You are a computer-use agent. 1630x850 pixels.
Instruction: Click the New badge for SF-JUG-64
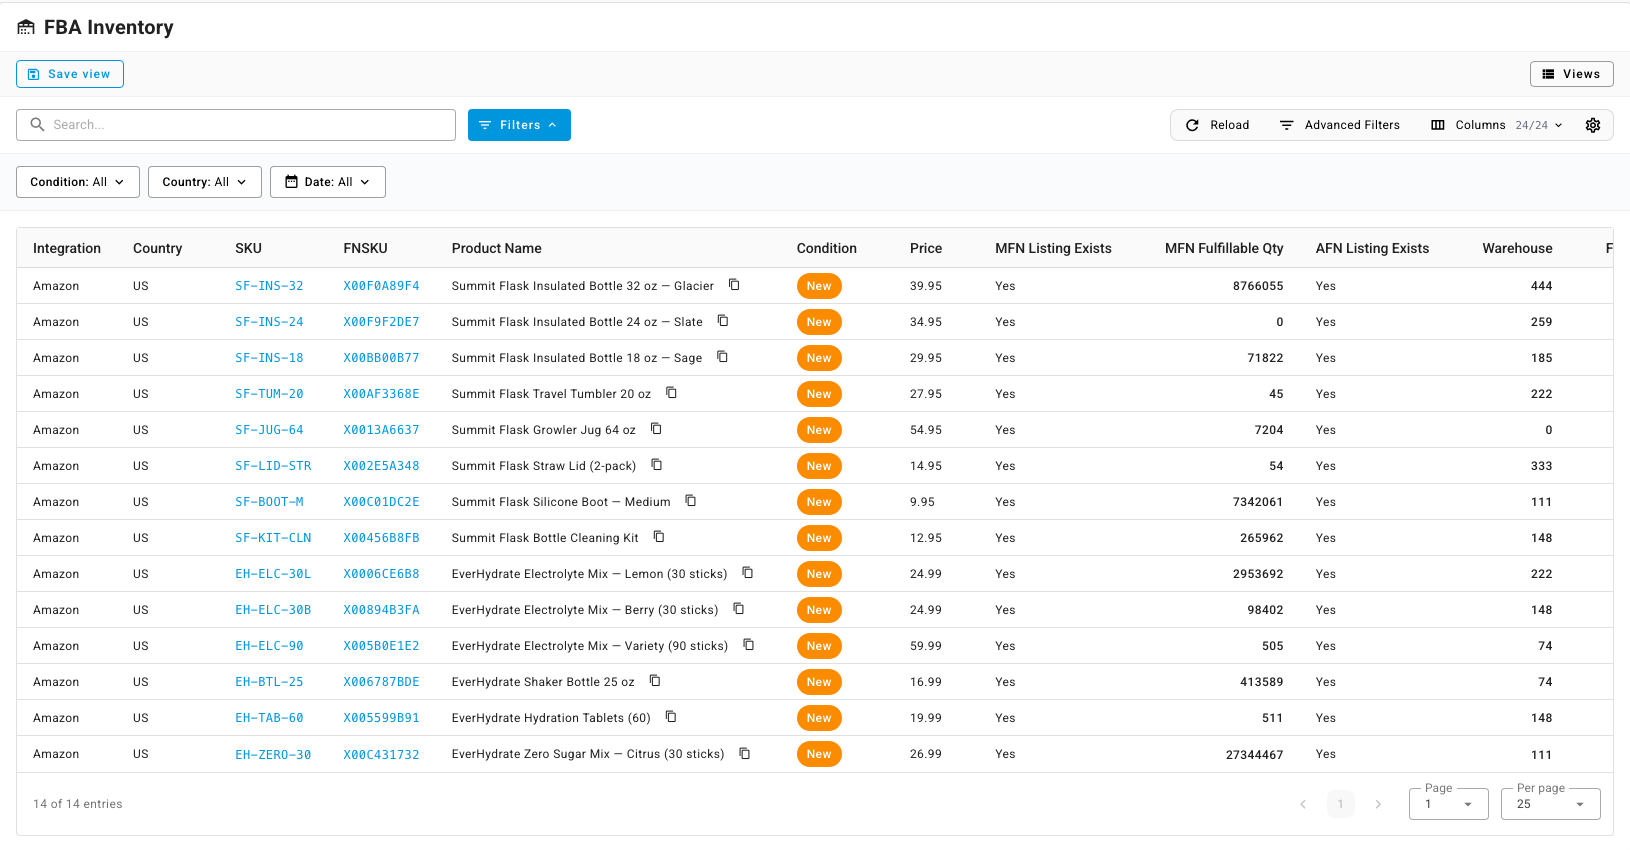tap(819, 430)
